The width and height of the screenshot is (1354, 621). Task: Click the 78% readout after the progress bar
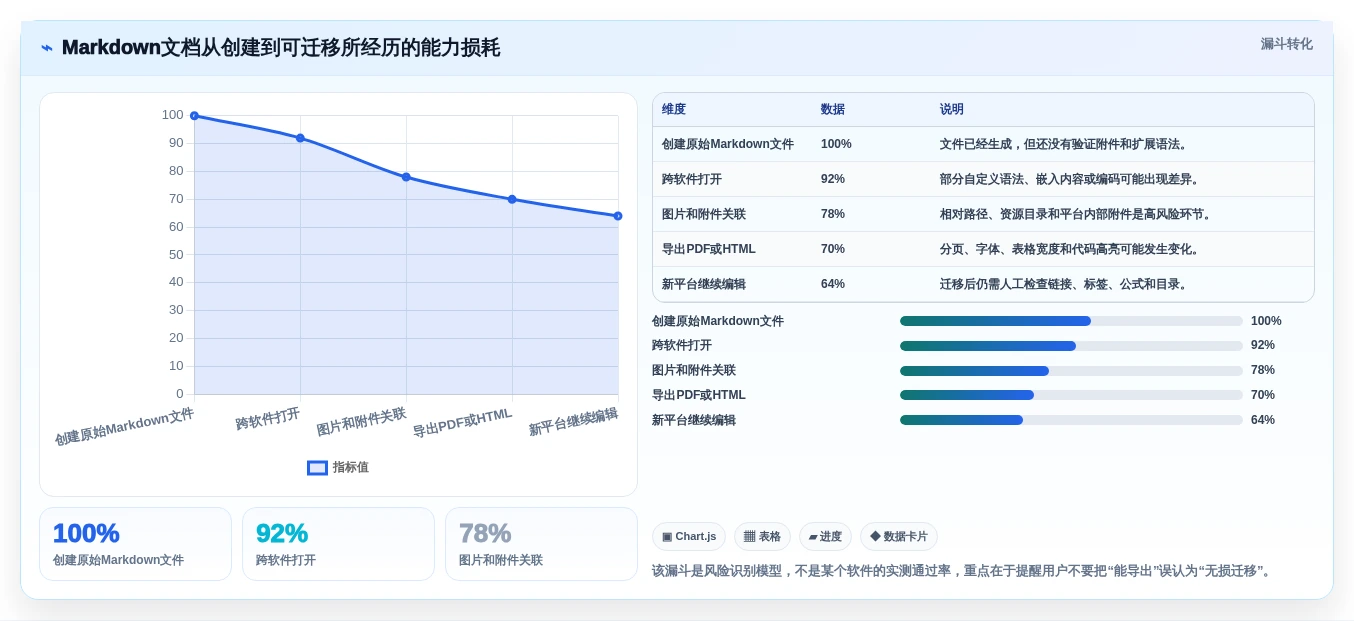[1263, 370]
